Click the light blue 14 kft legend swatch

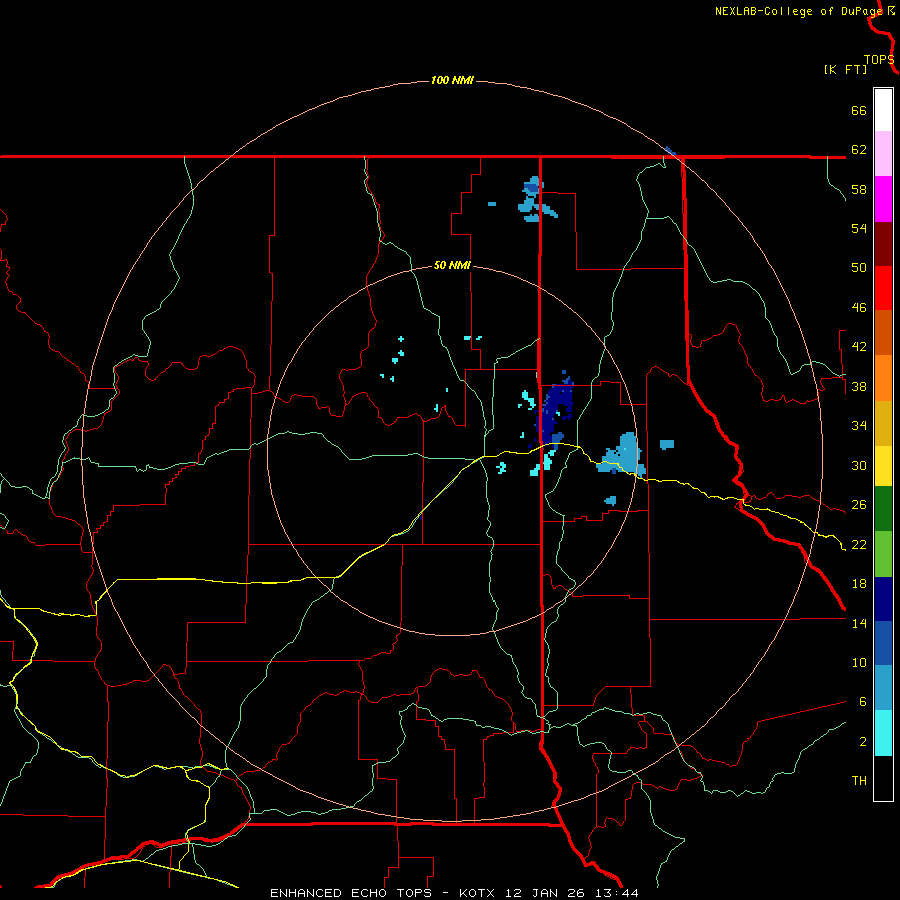(x=883, y=687)
